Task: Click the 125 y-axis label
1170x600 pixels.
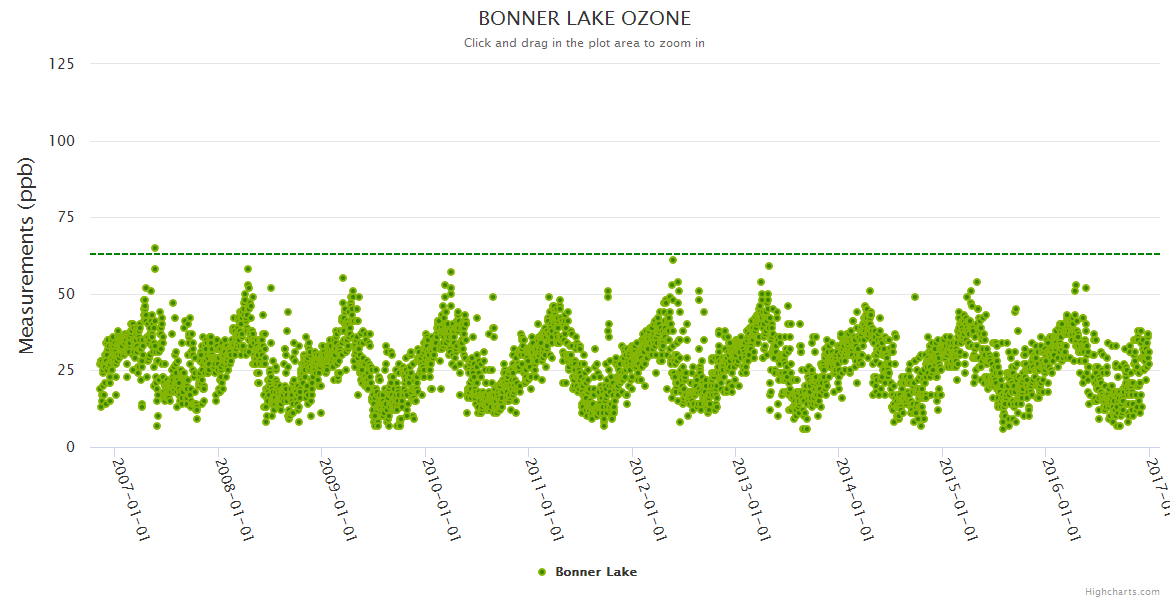Action: (61, 64)
